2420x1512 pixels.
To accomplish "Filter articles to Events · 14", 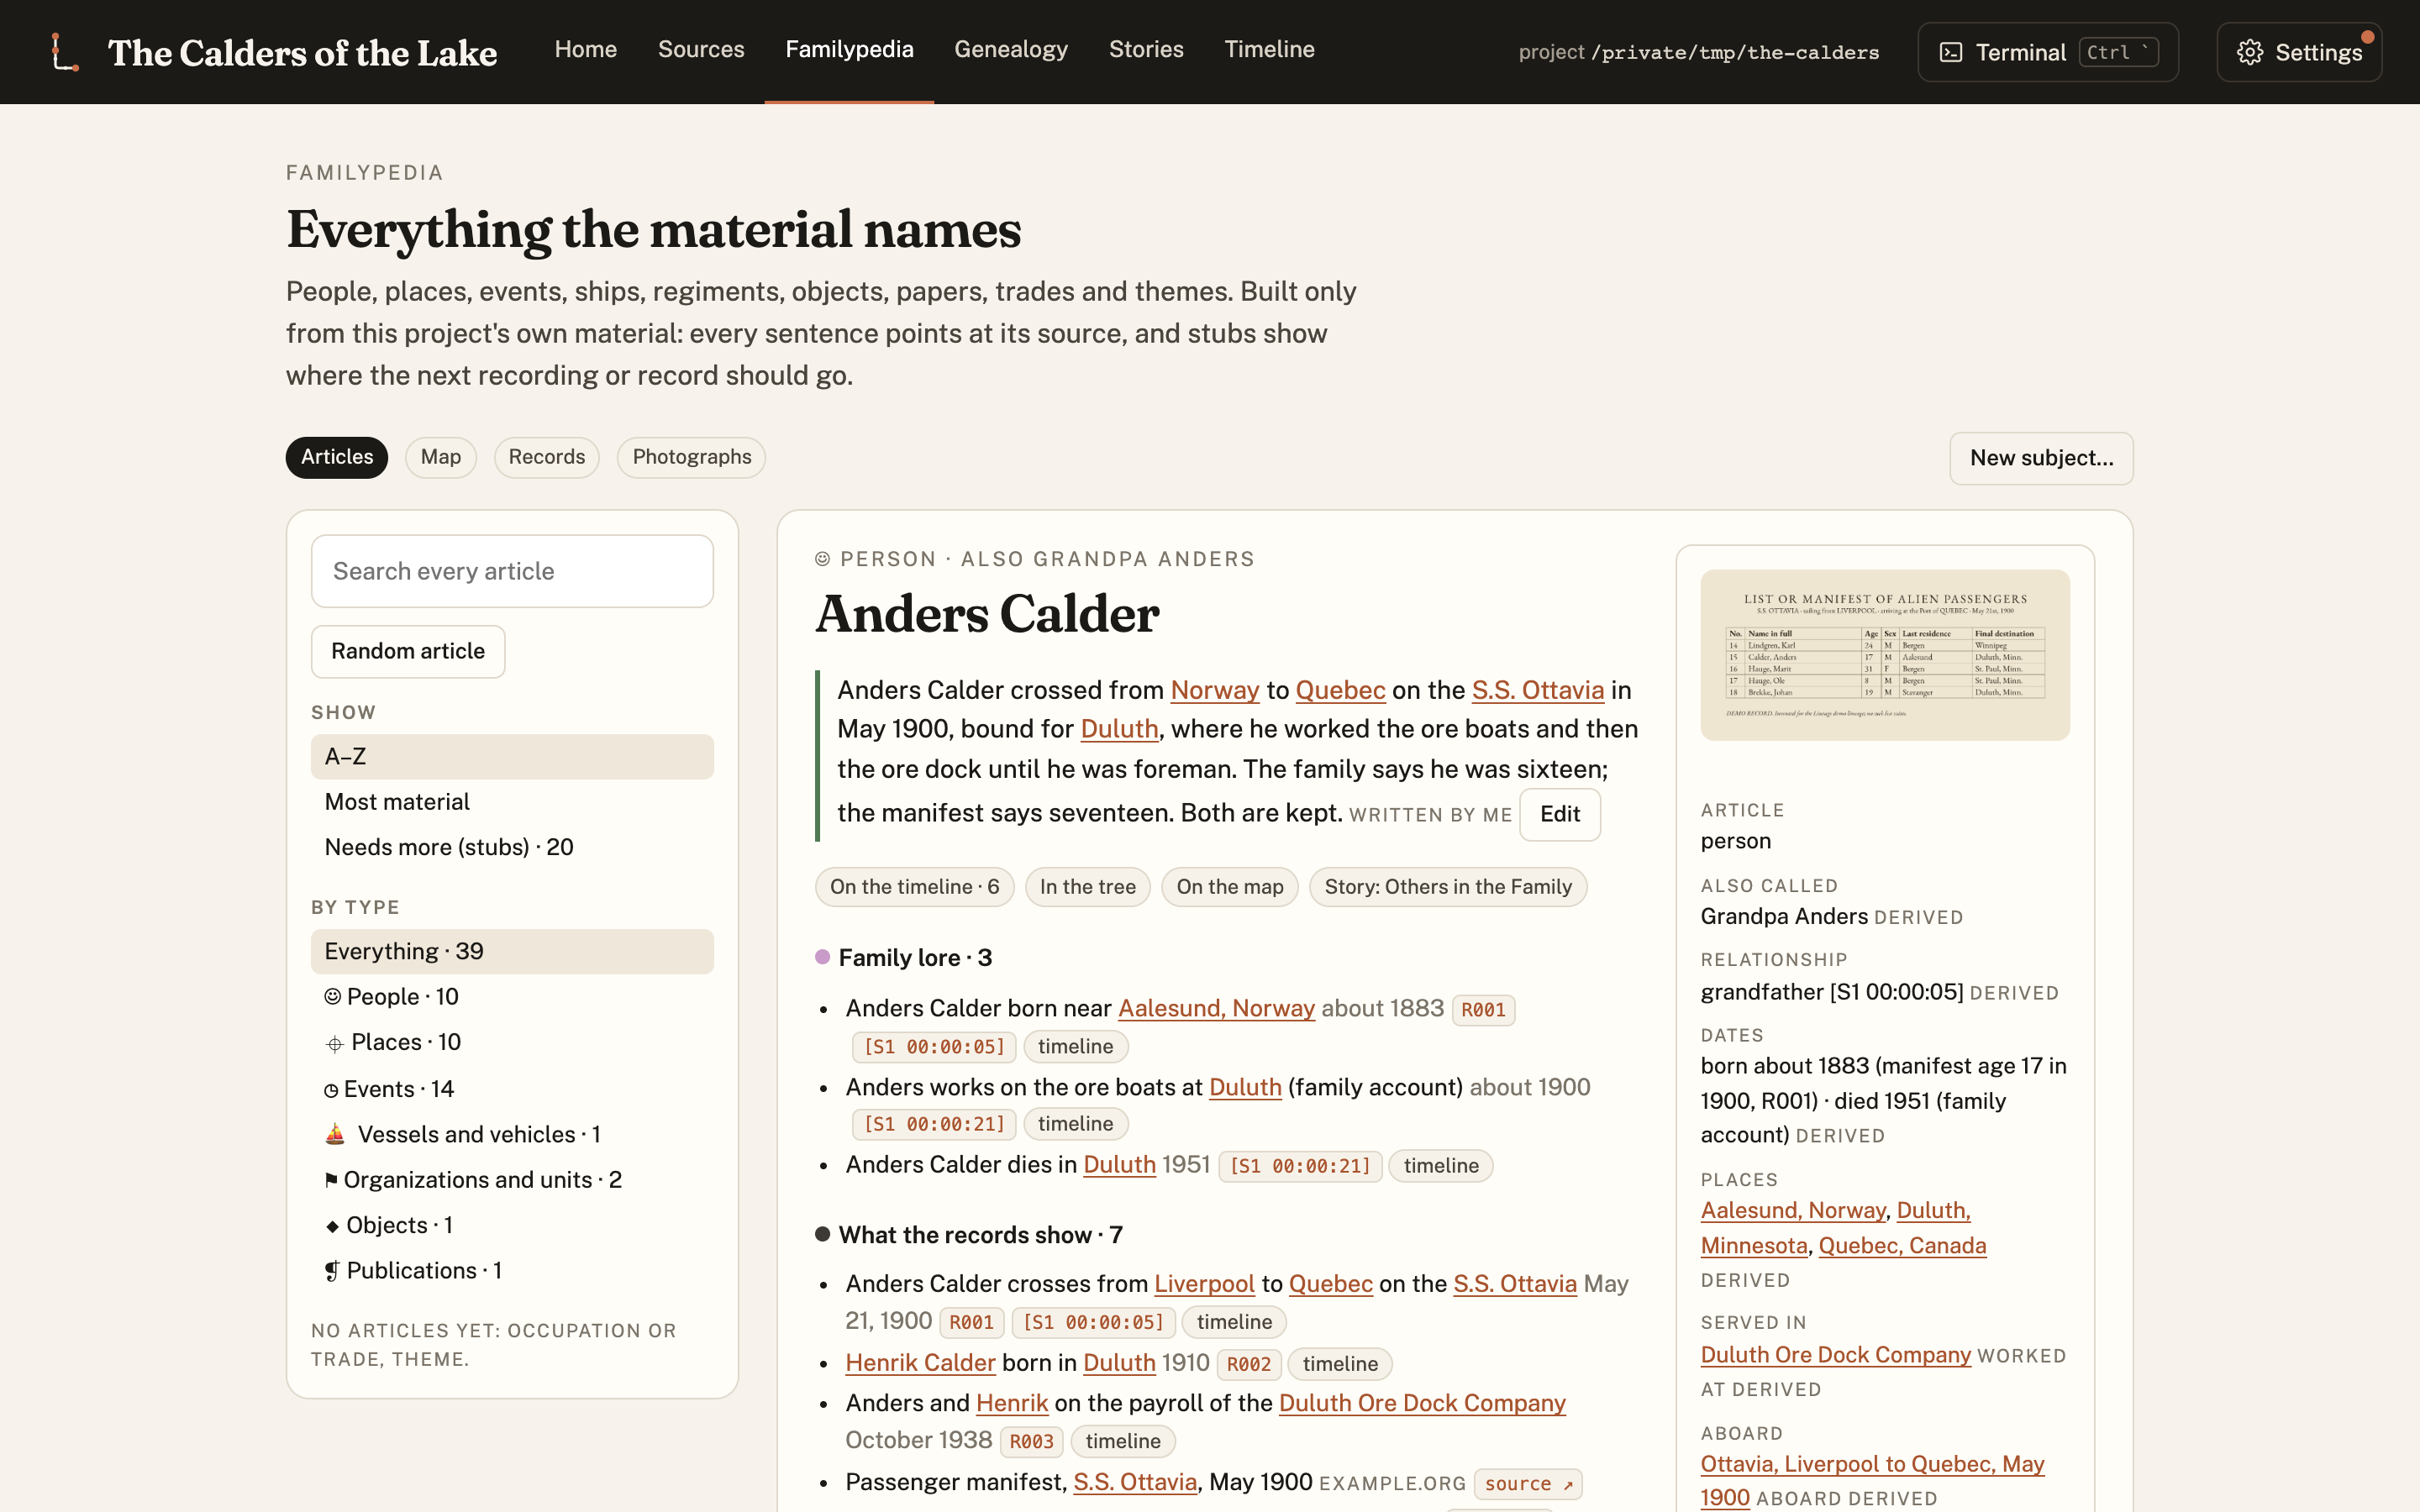I will 512,1089.
